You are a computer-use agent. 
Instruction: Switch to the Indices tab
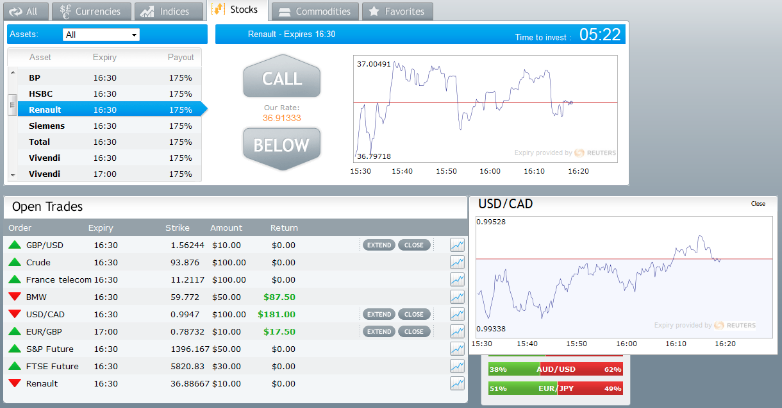point(169,11)
